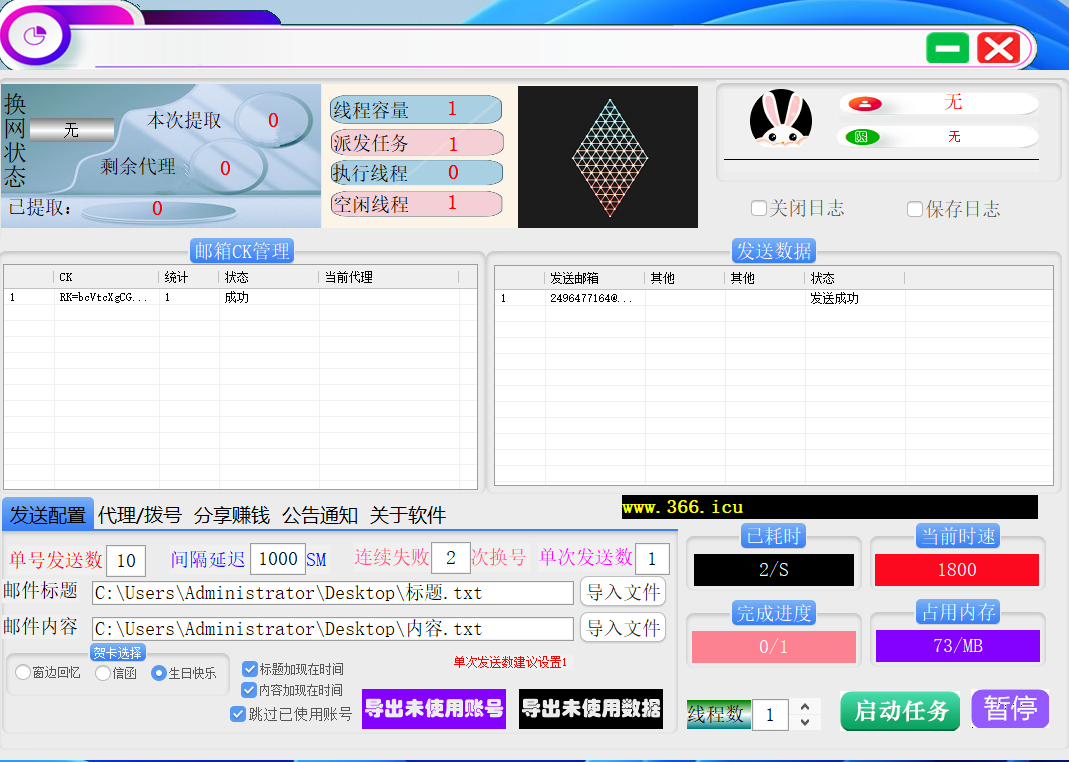Increase 线程数 with the up arrow

coord(805,707)
